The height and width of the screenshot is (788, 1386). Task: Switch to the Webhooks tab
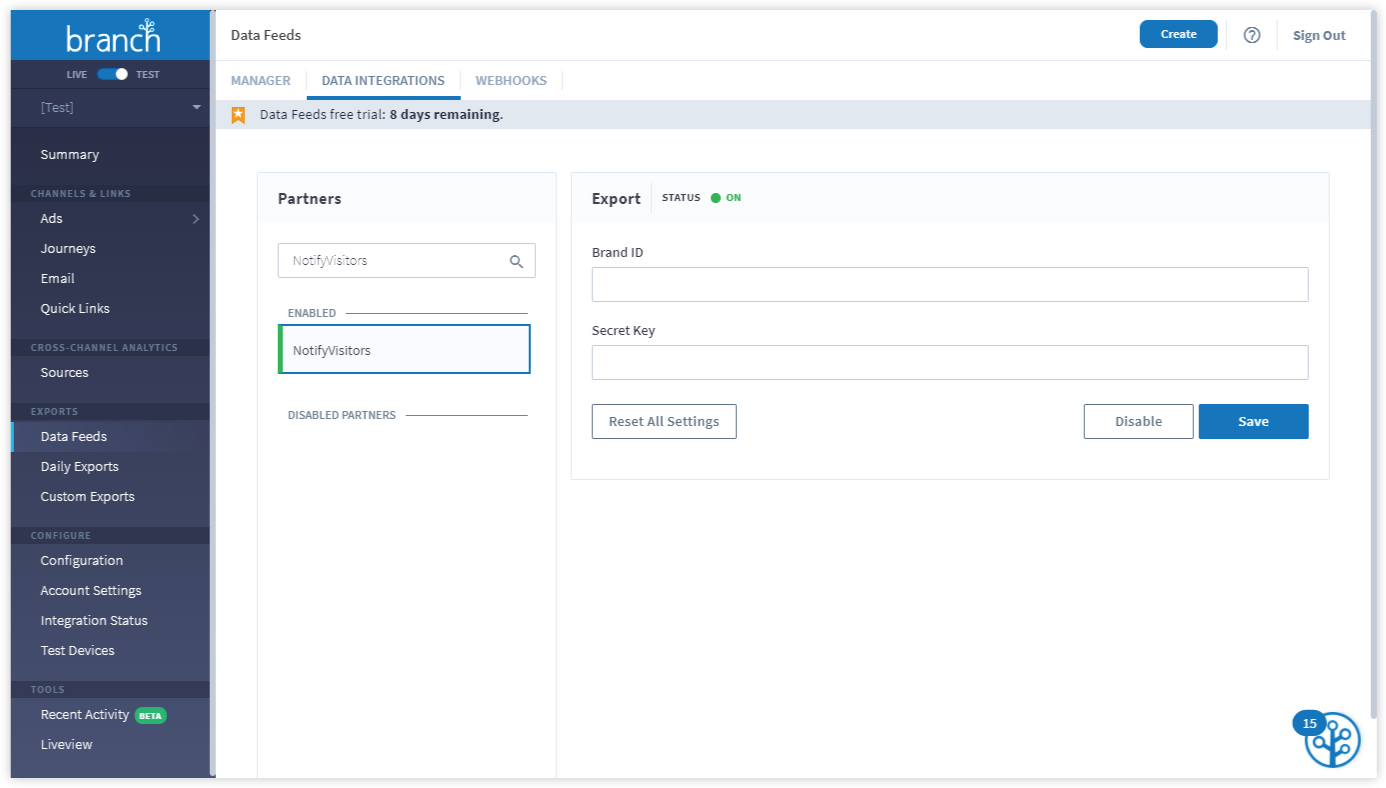click(511, 81)
